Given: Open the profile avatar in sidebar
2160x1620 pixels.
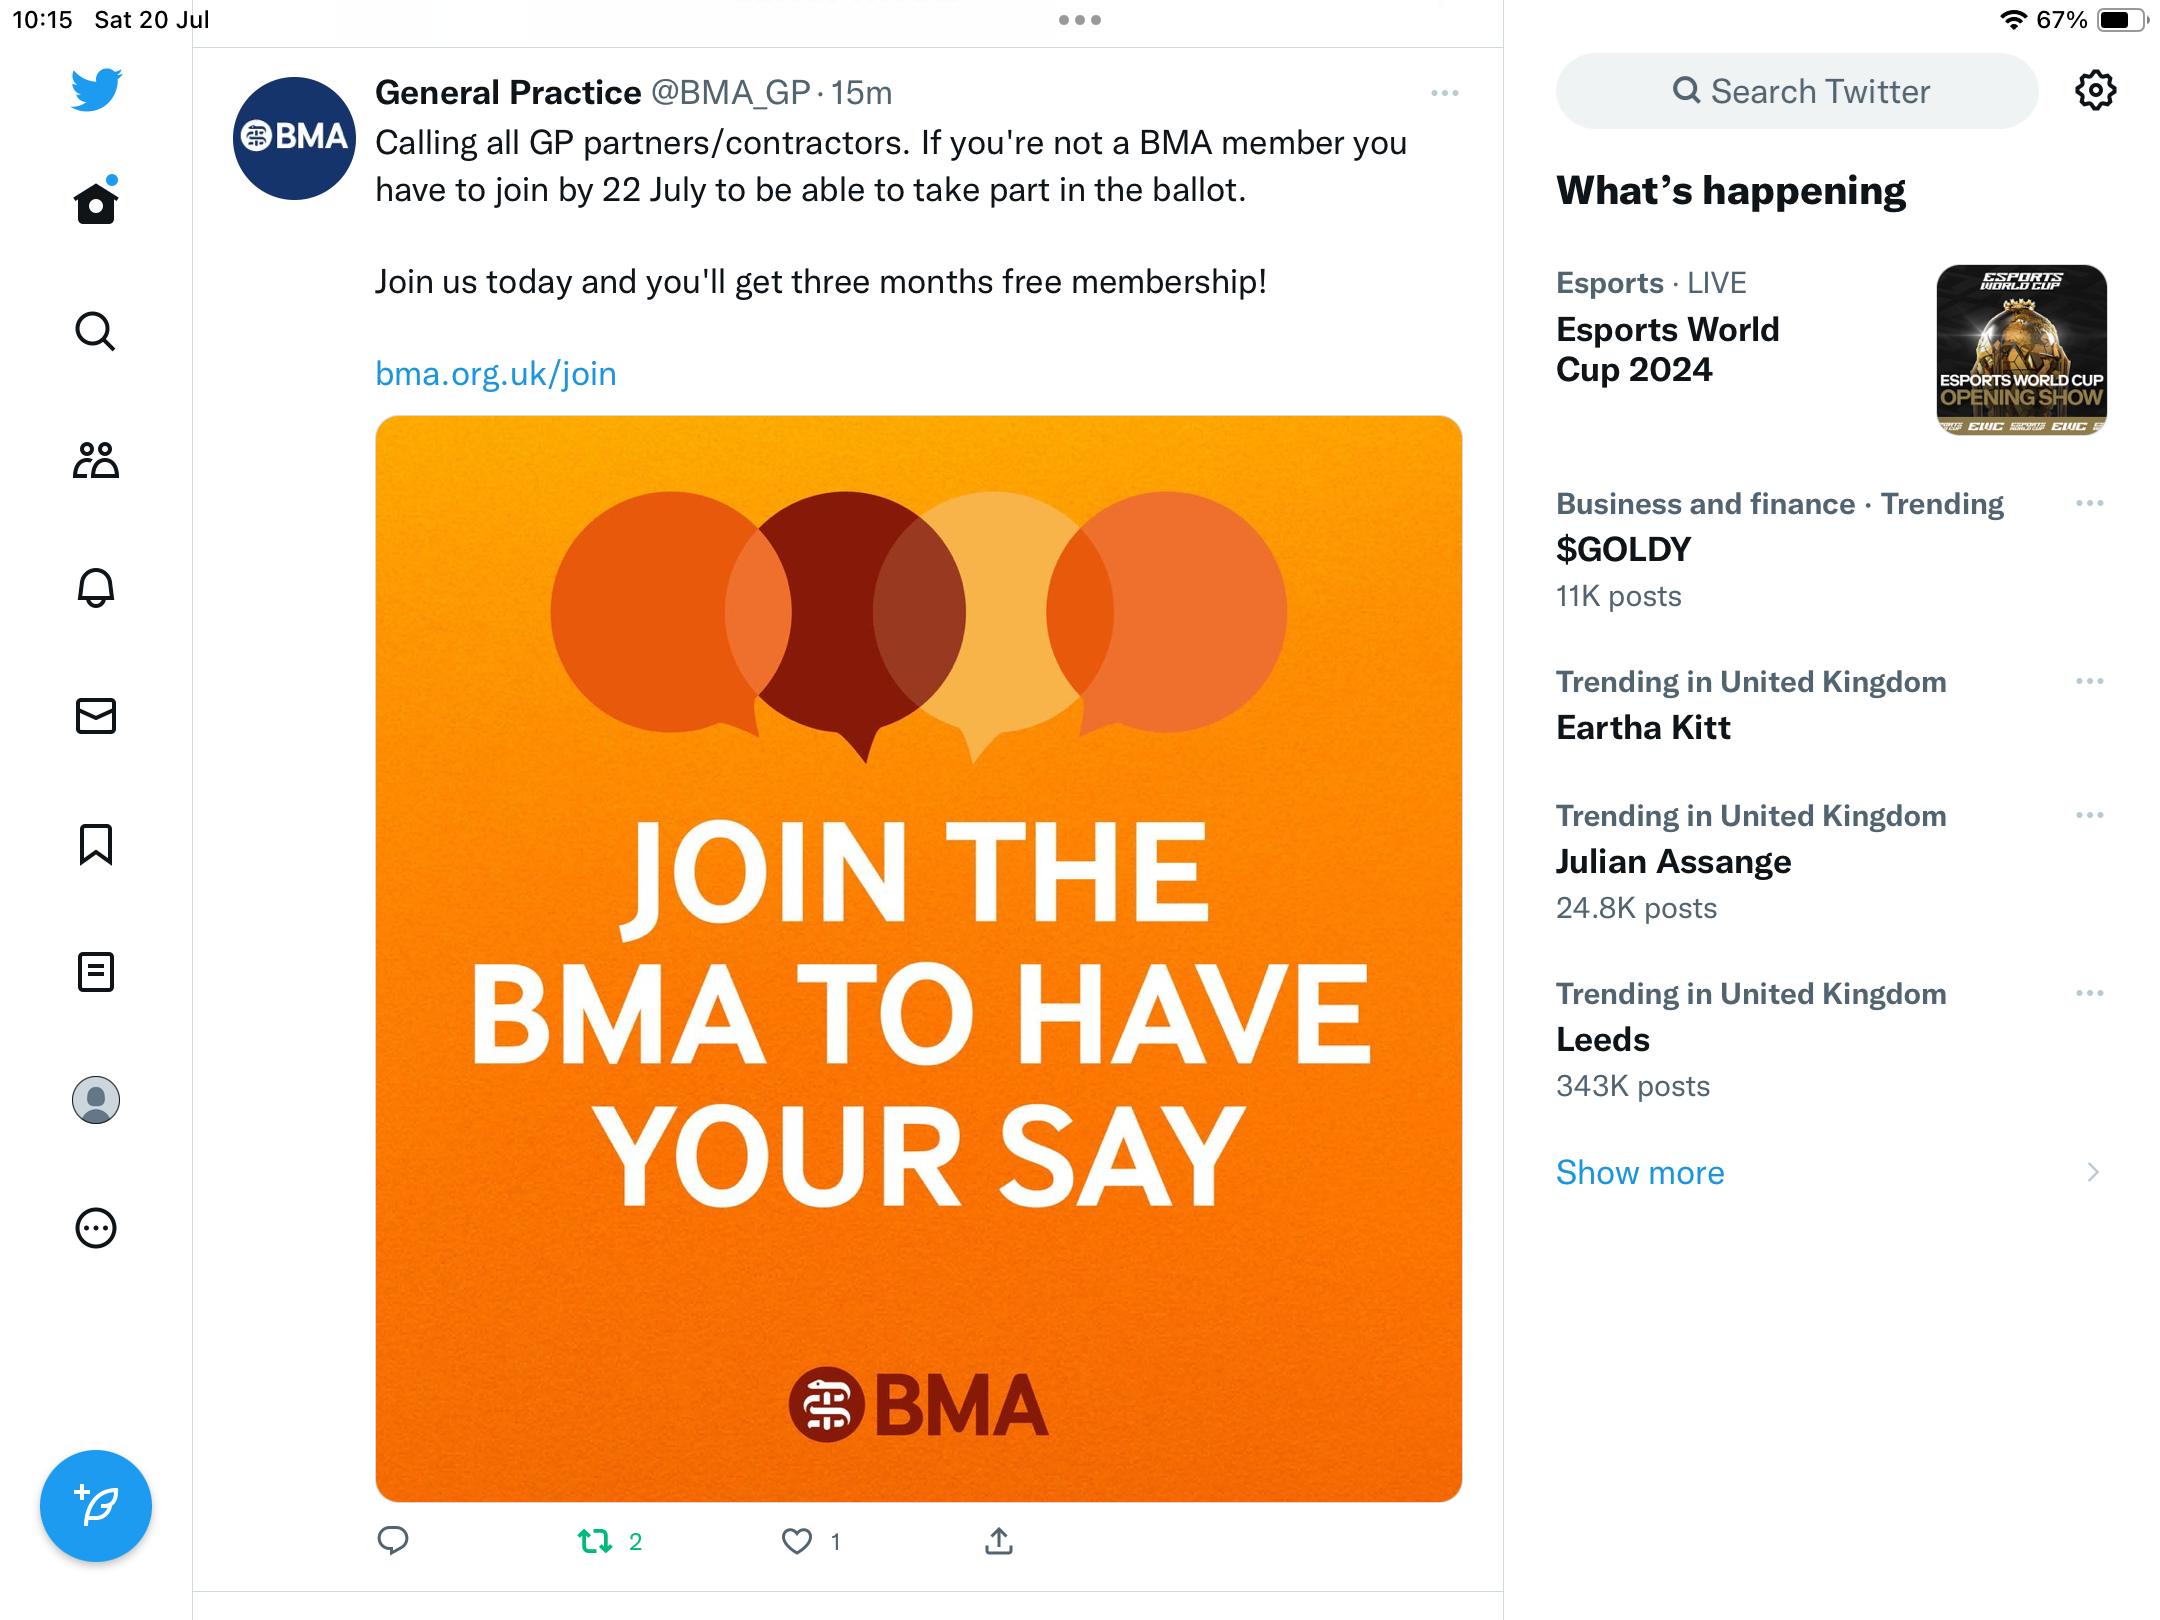Looking at the screenshot, I should click(96, 1100).
